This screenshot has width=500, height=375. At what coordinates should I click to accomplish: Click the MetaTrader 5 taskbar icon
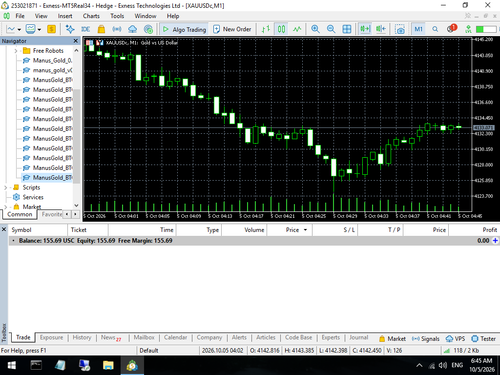tap(132, 366)
